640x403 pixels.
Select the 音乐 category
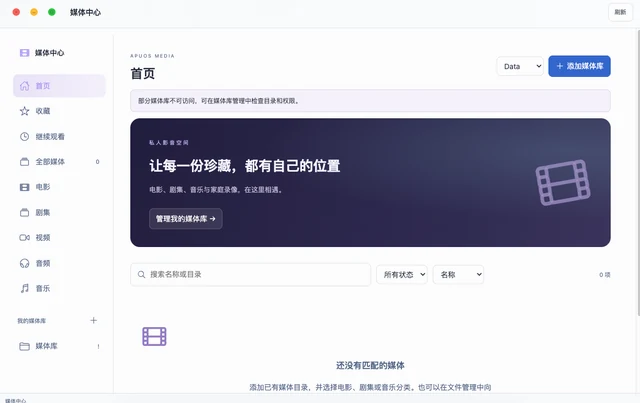(x=59, y=288)
